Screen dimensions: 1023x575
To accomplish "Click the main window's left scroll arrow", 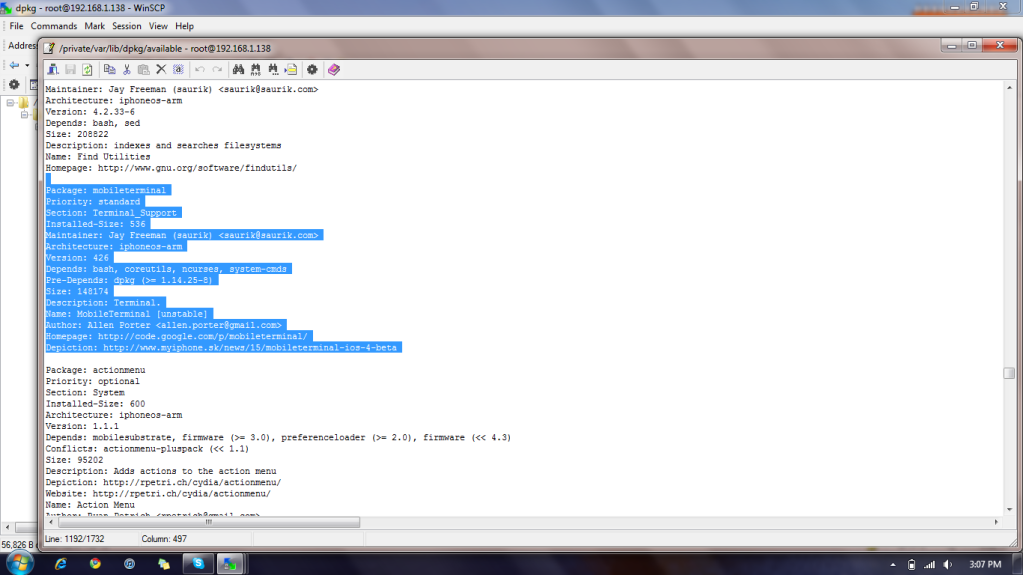I will tap(7, 527).
